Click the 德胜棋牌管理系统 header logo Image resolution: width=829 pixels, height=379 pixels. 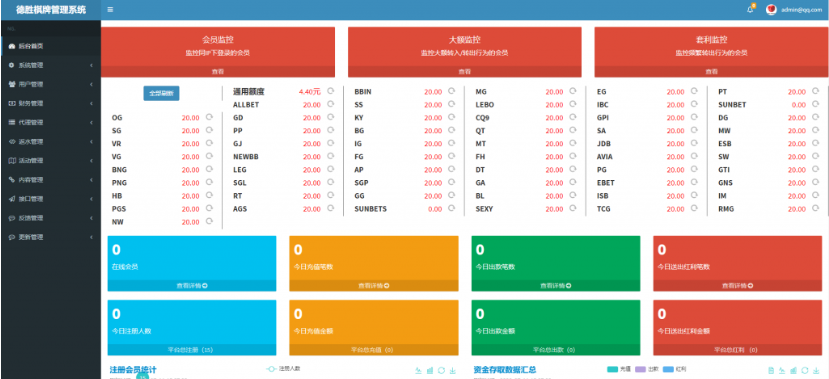click(50, 10)
